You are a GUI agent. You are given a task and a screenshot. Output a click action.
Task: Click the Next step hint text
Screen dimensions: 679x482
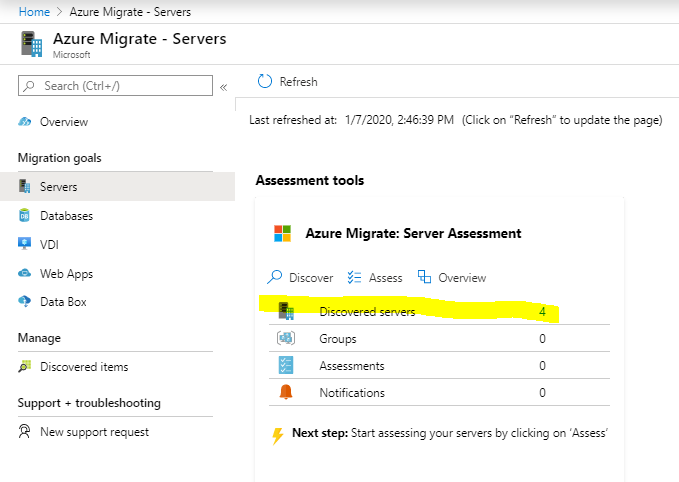[450, 433]
